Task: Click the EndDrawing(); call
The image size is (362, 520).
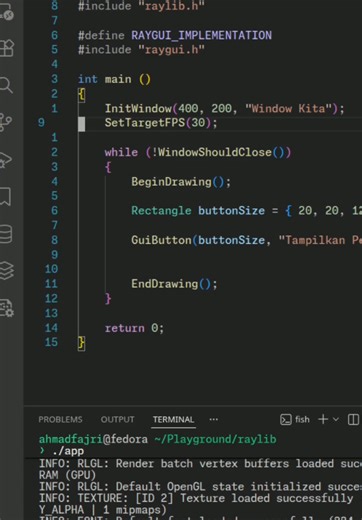Action: [x=174, y=284]
